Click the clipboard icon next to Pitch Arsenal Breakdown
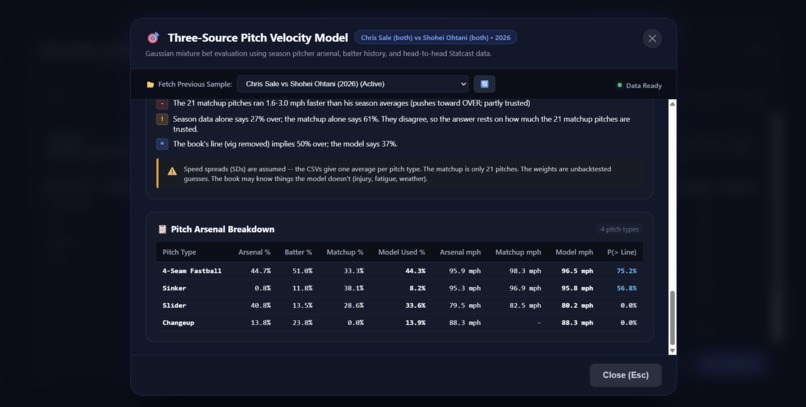The height and width of the screenshot is (407, 806). coord(162,229)
